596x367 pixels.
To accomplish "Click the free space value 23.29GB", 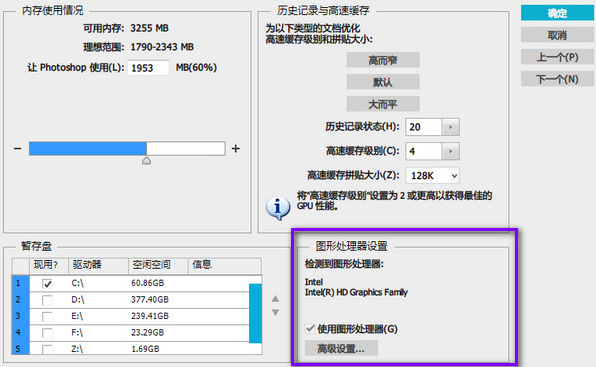I will coord(147,333).
